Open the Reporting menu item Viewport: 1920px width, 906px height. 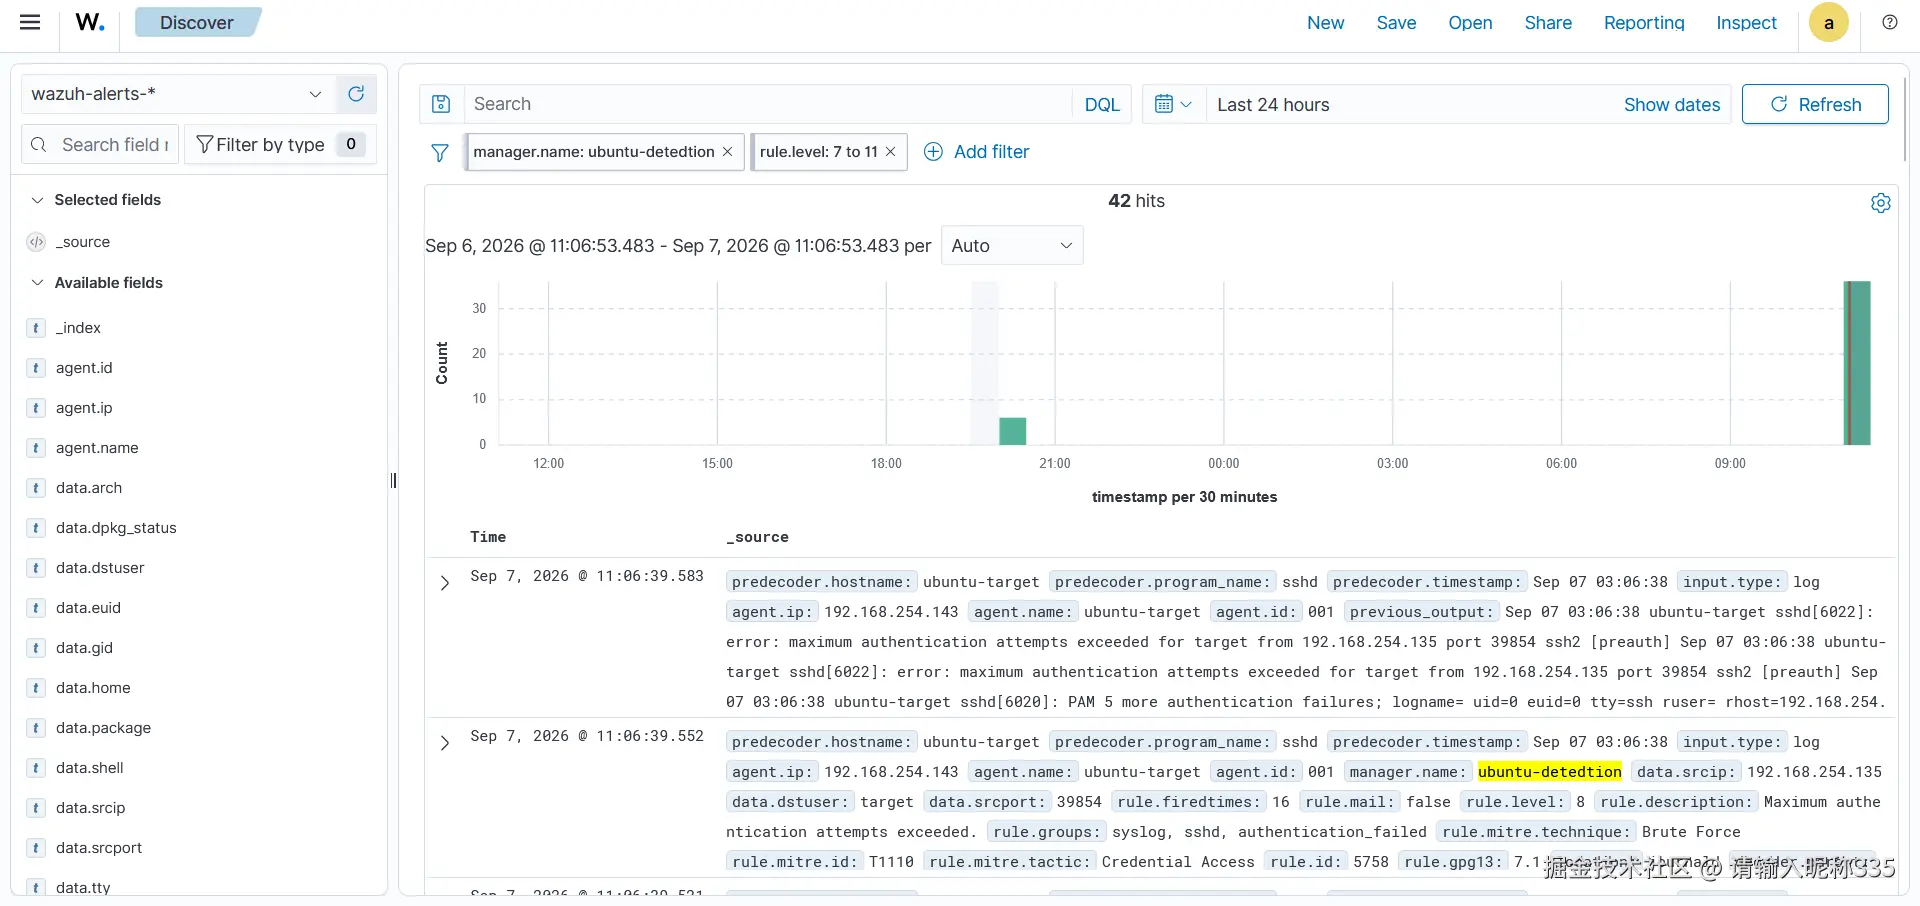[x=1644, y=22]
